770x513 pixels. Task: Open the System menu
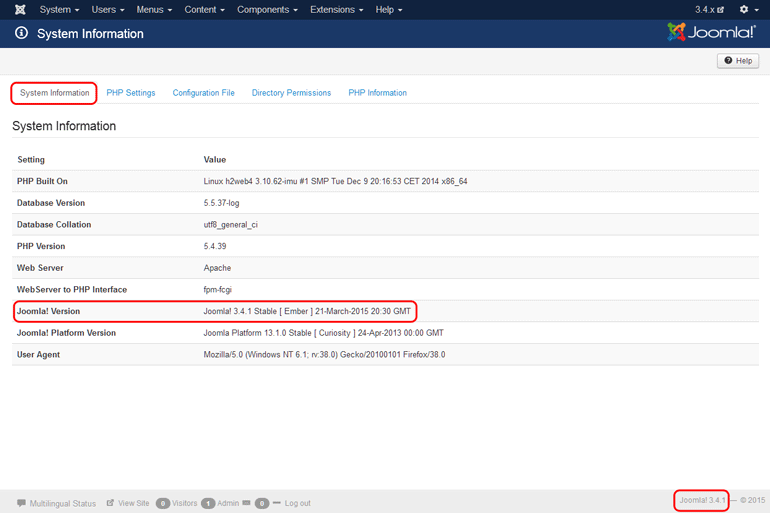pyautogui.click(x=59, y=9)
